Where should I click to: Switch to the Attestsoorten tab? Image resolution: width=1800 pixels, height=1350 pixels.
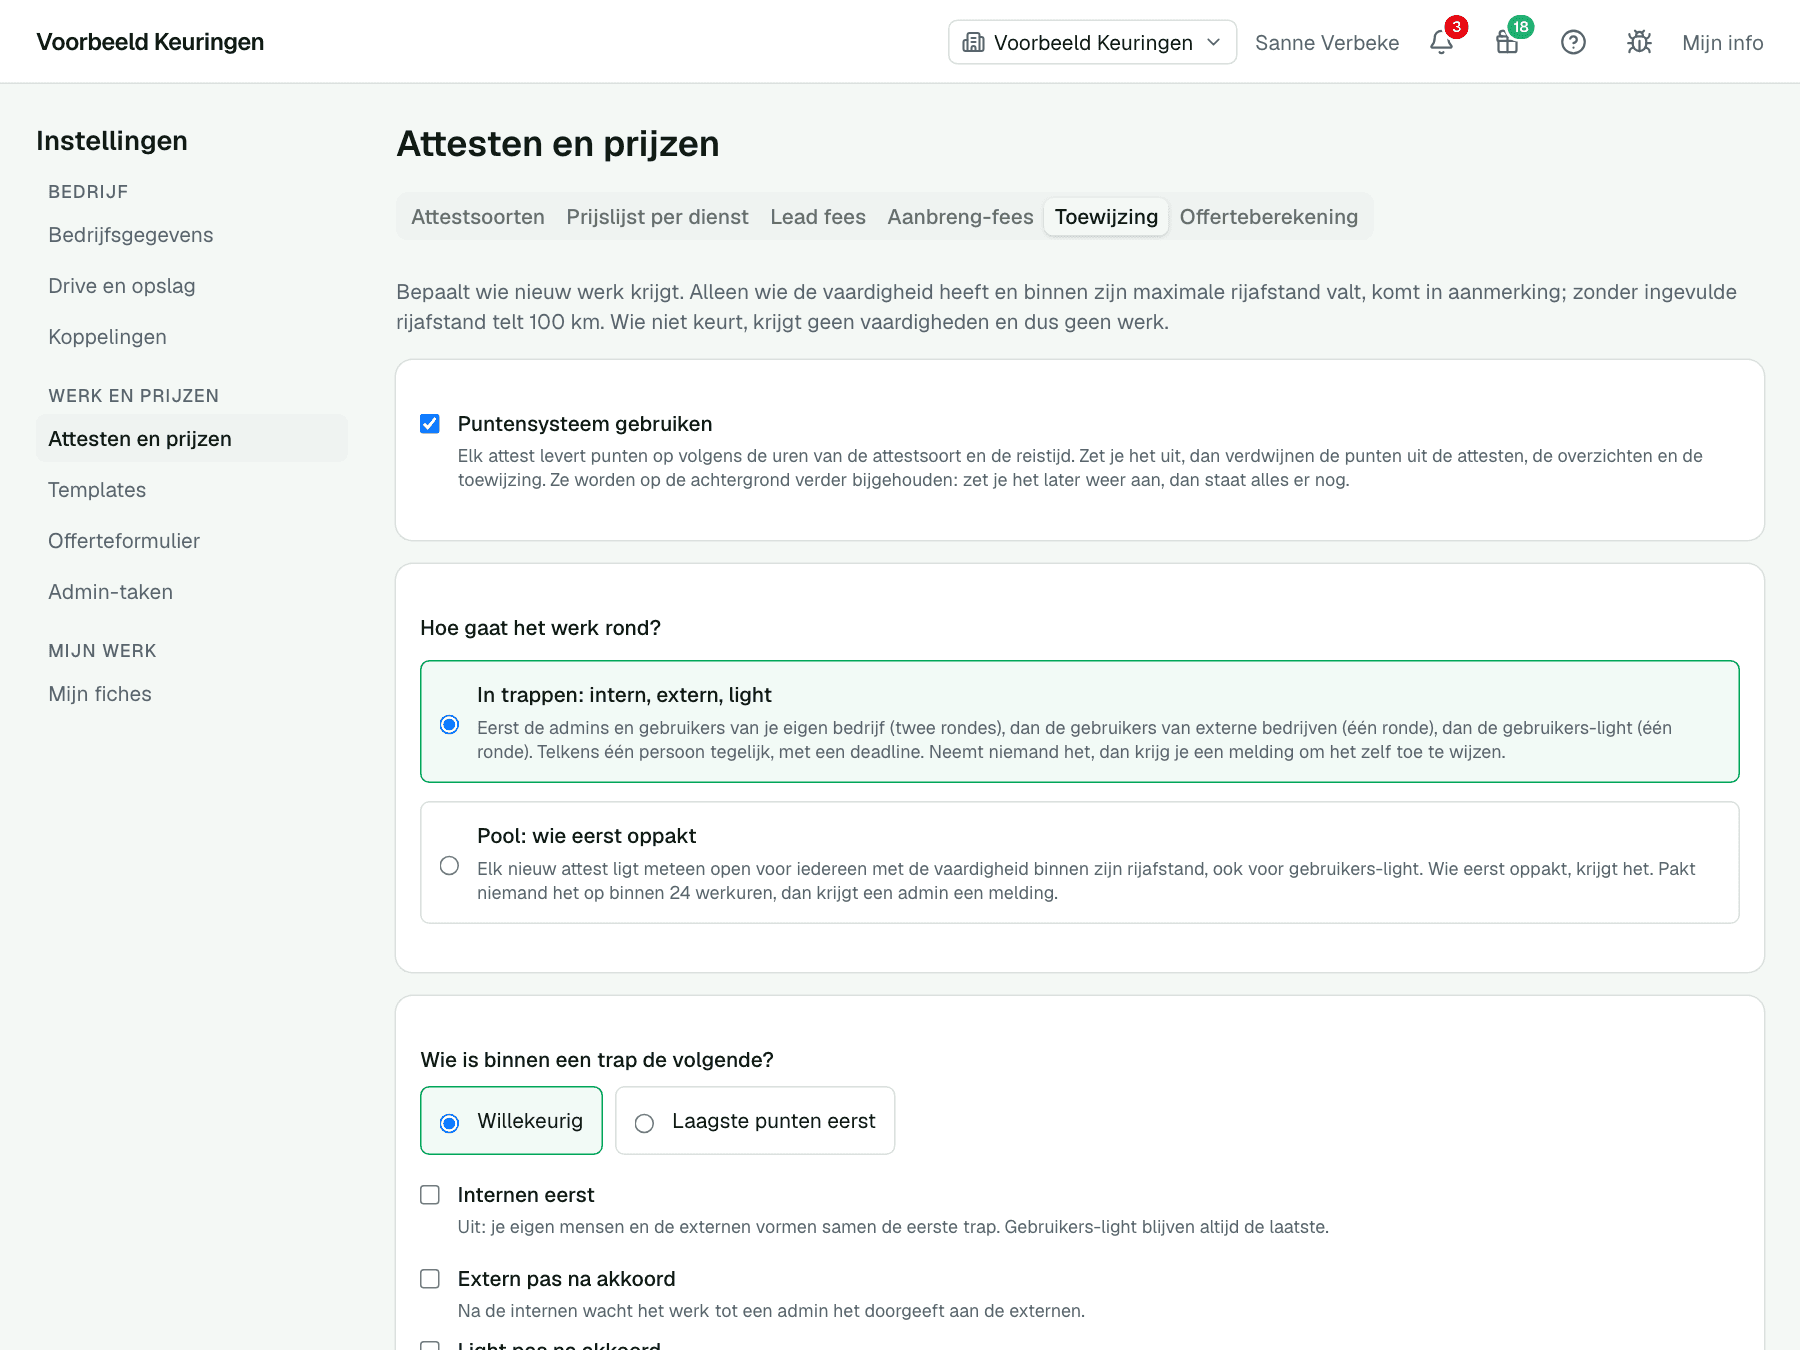click(x=478, y=217)
